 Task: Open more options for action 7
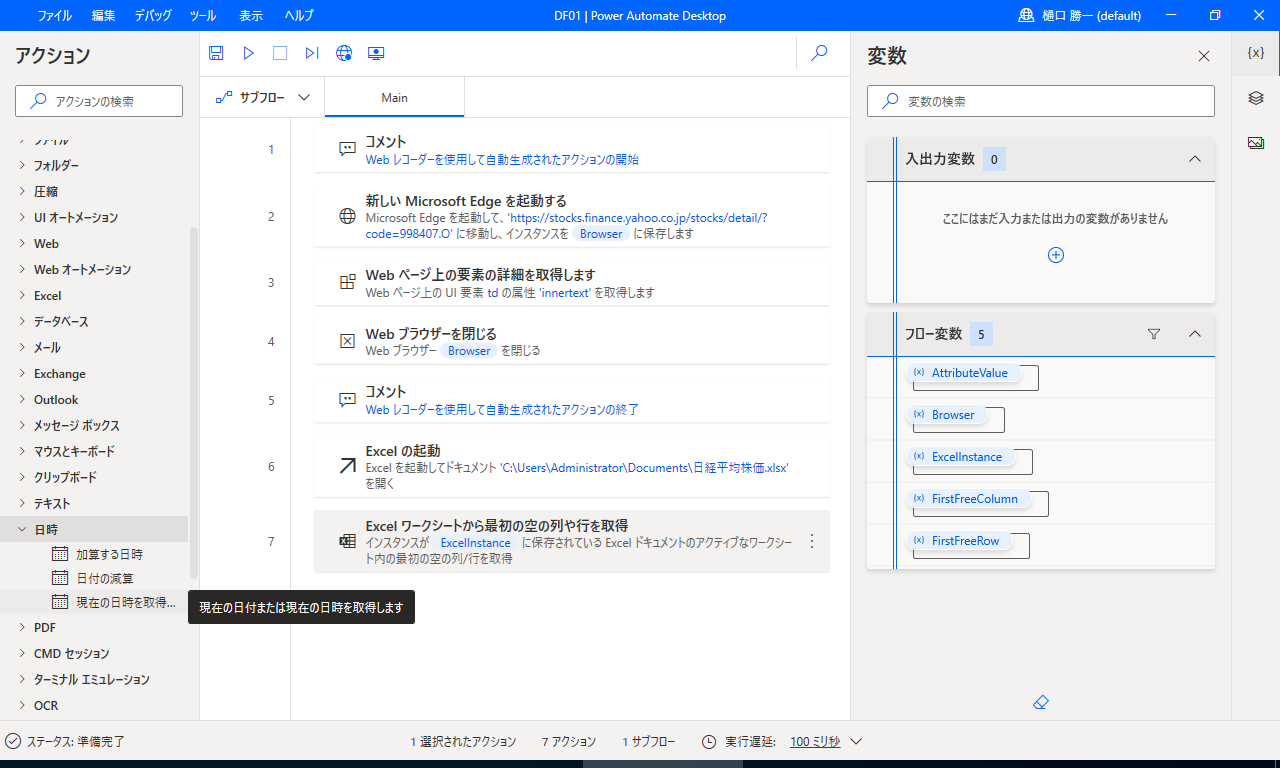coord(811,541)
